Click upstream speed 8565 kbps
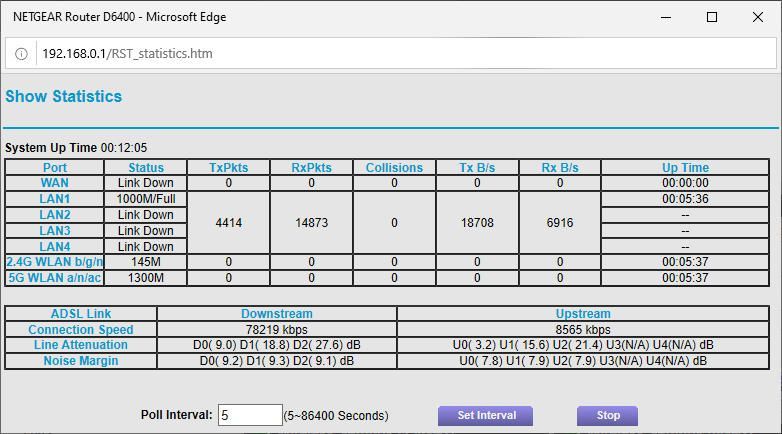 click(583, 329)
